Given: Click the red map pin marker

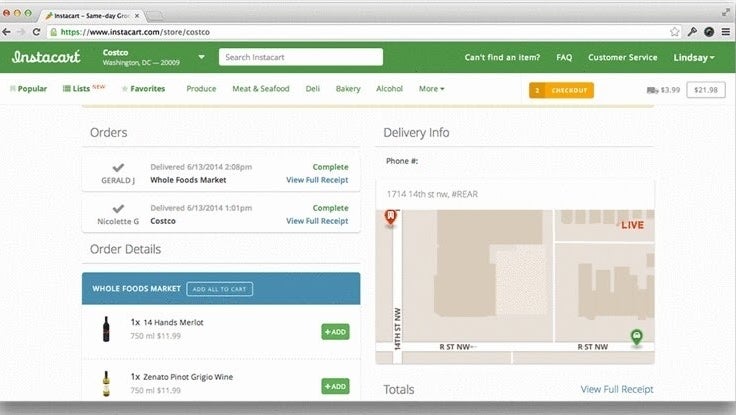Looking at the screenshot, I should [391, 218].
